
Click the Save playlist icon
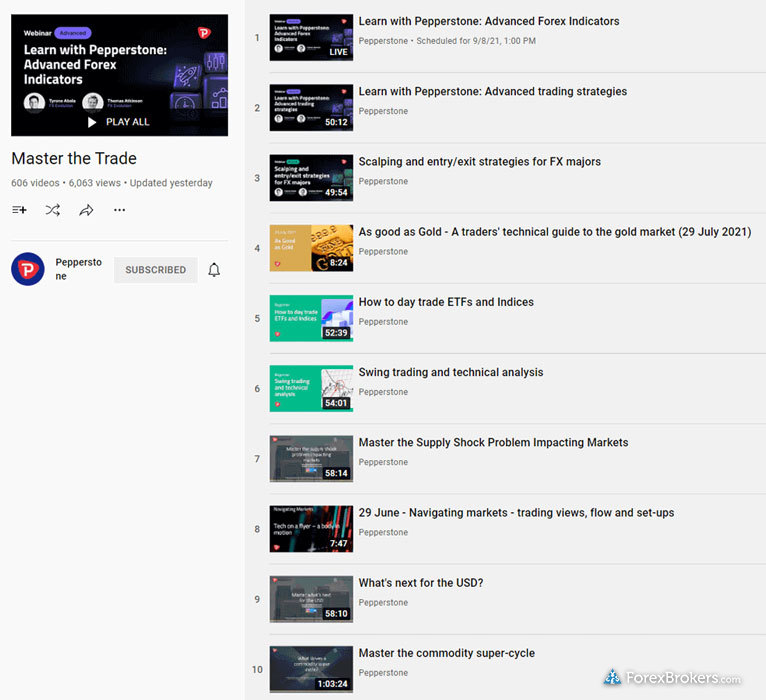pos(19,210)
